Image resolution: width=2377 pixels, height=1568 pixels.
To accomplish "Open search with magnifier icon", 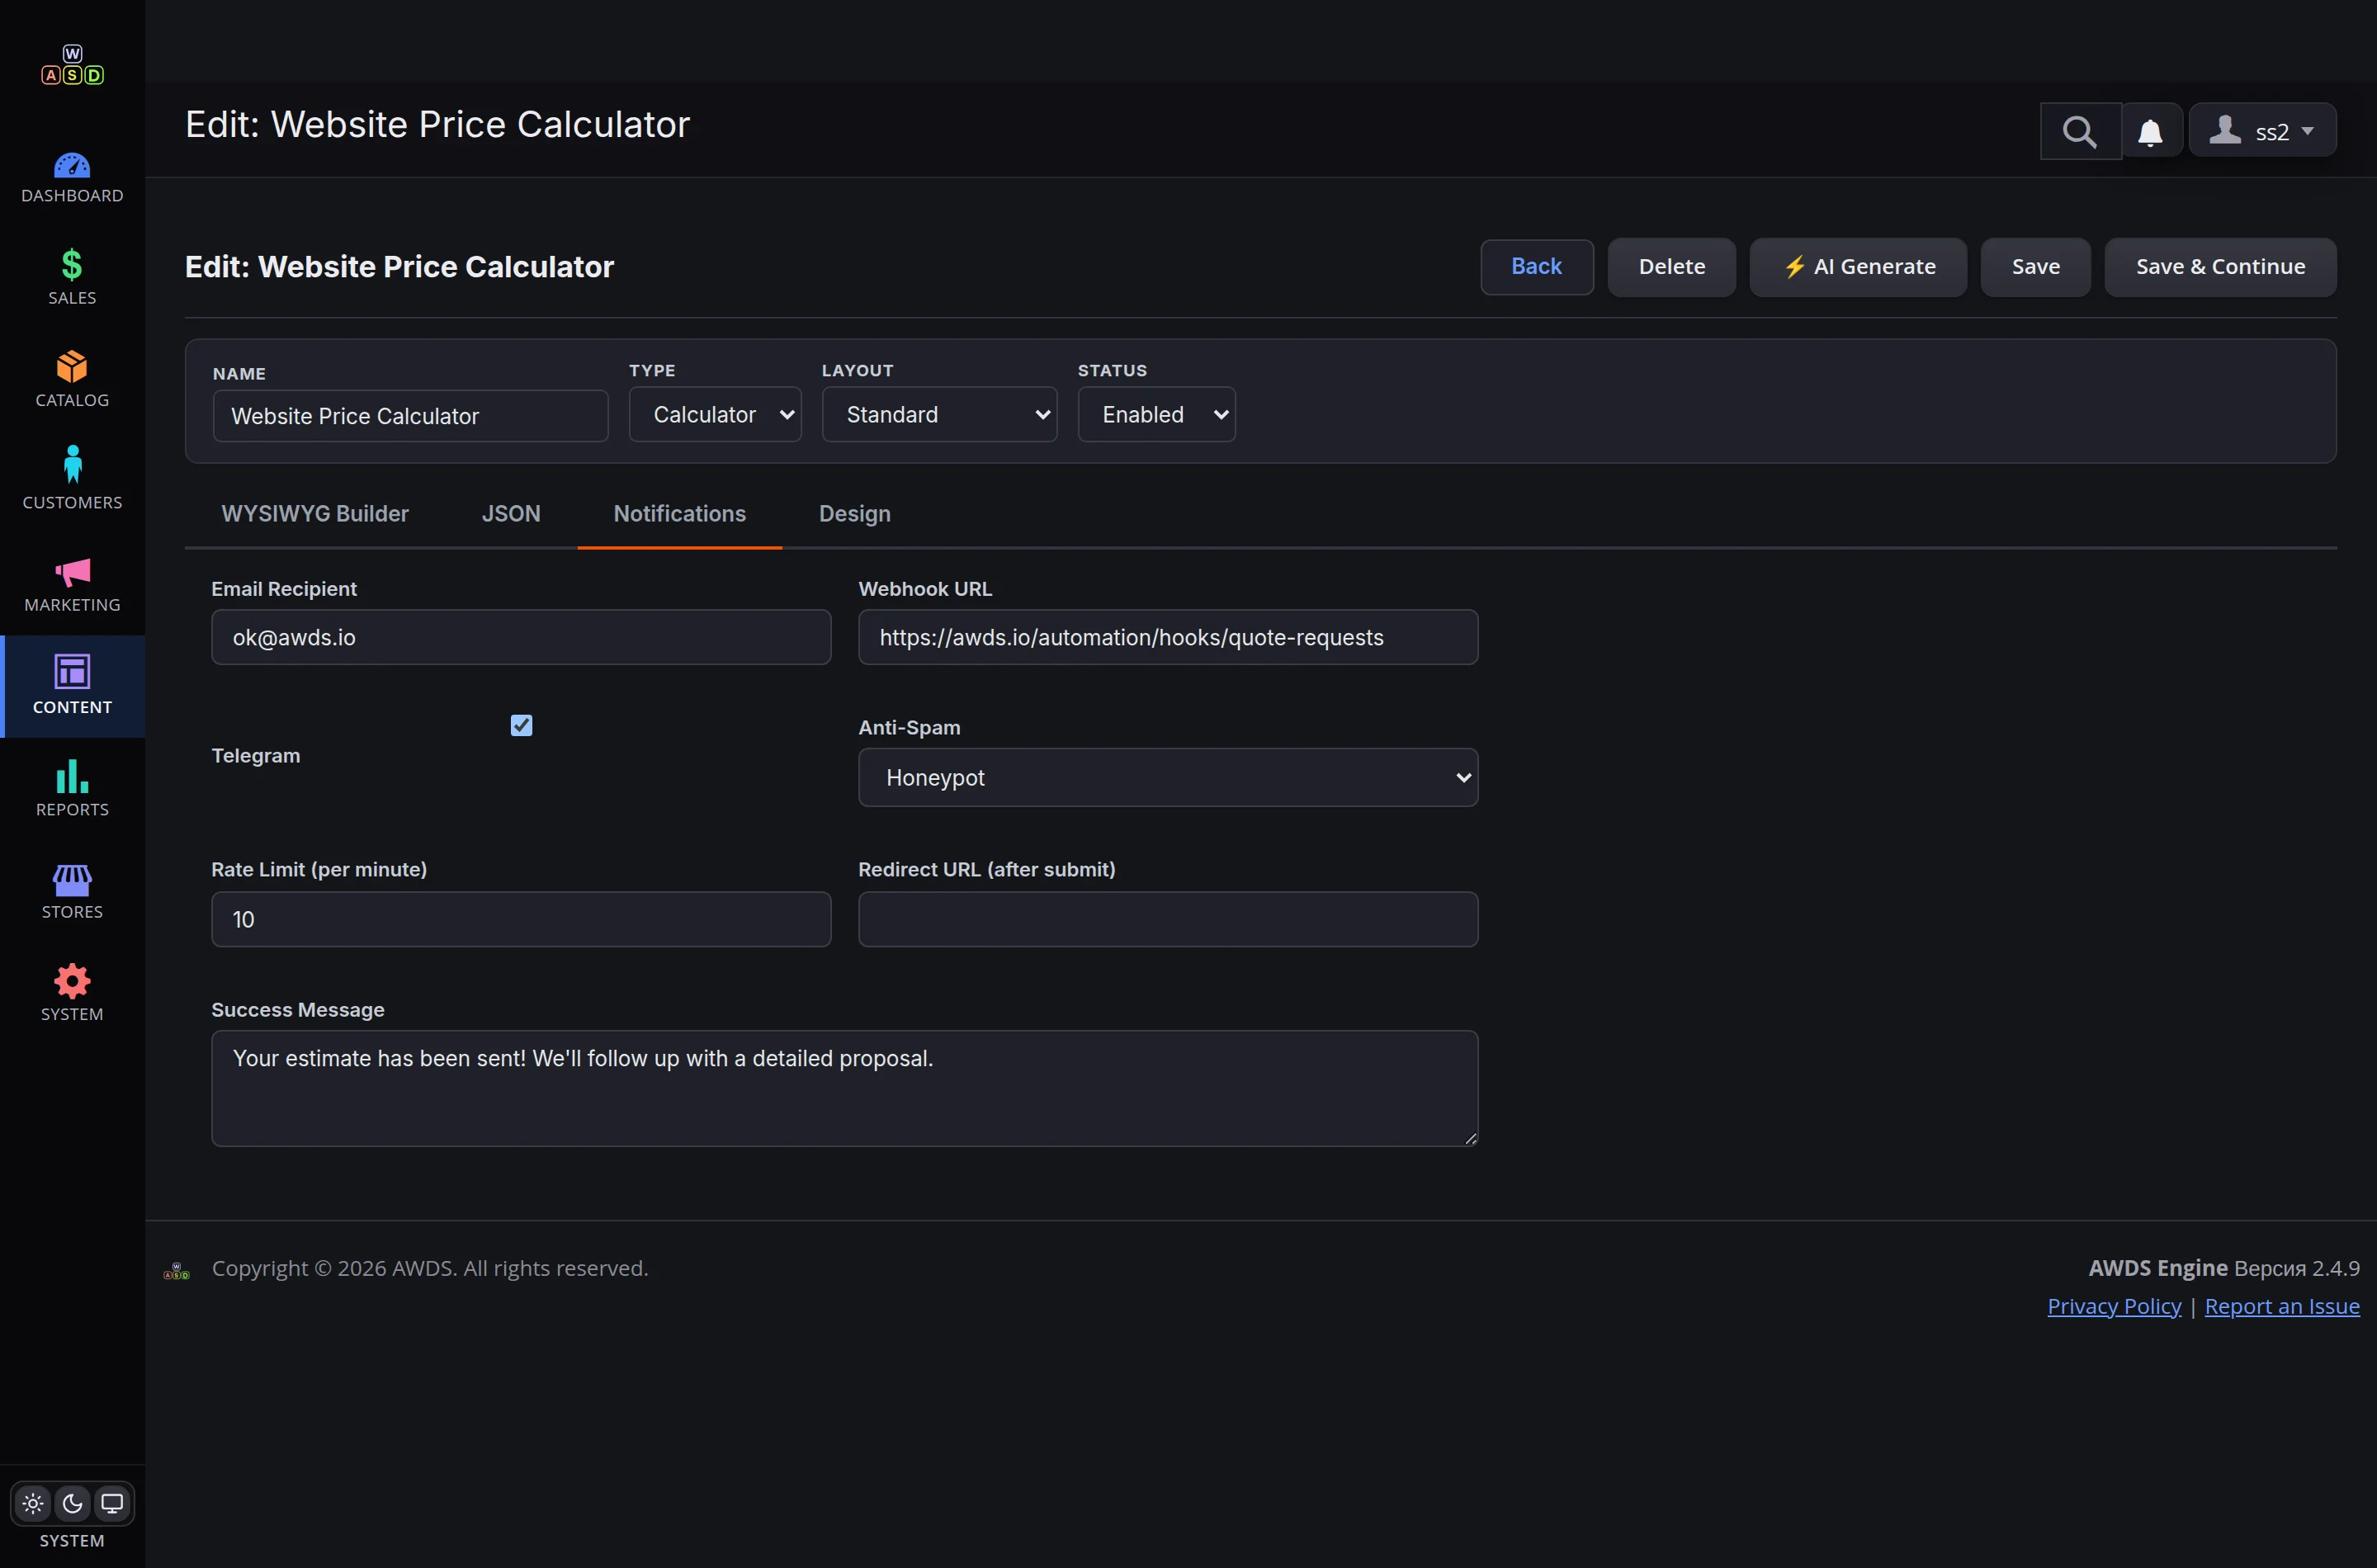I will [x=2080, y=131].
